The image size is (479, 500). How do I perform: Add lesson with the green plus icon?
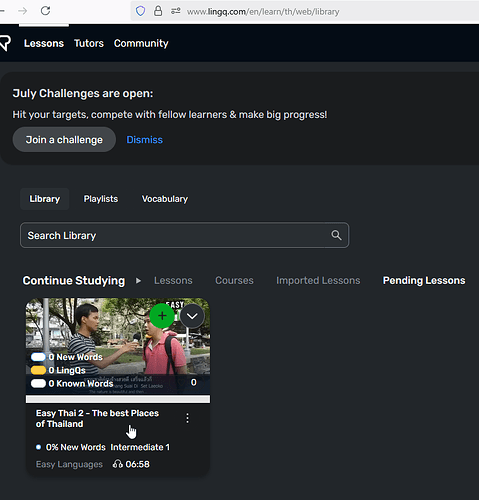[x=162, y=316]
